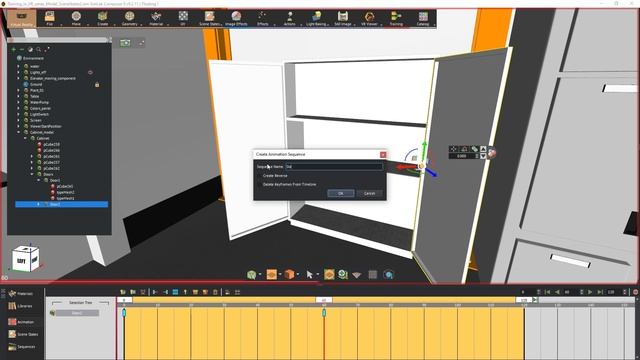Expand the pCube261 tree node
The image size is (640, 360).
32,156
